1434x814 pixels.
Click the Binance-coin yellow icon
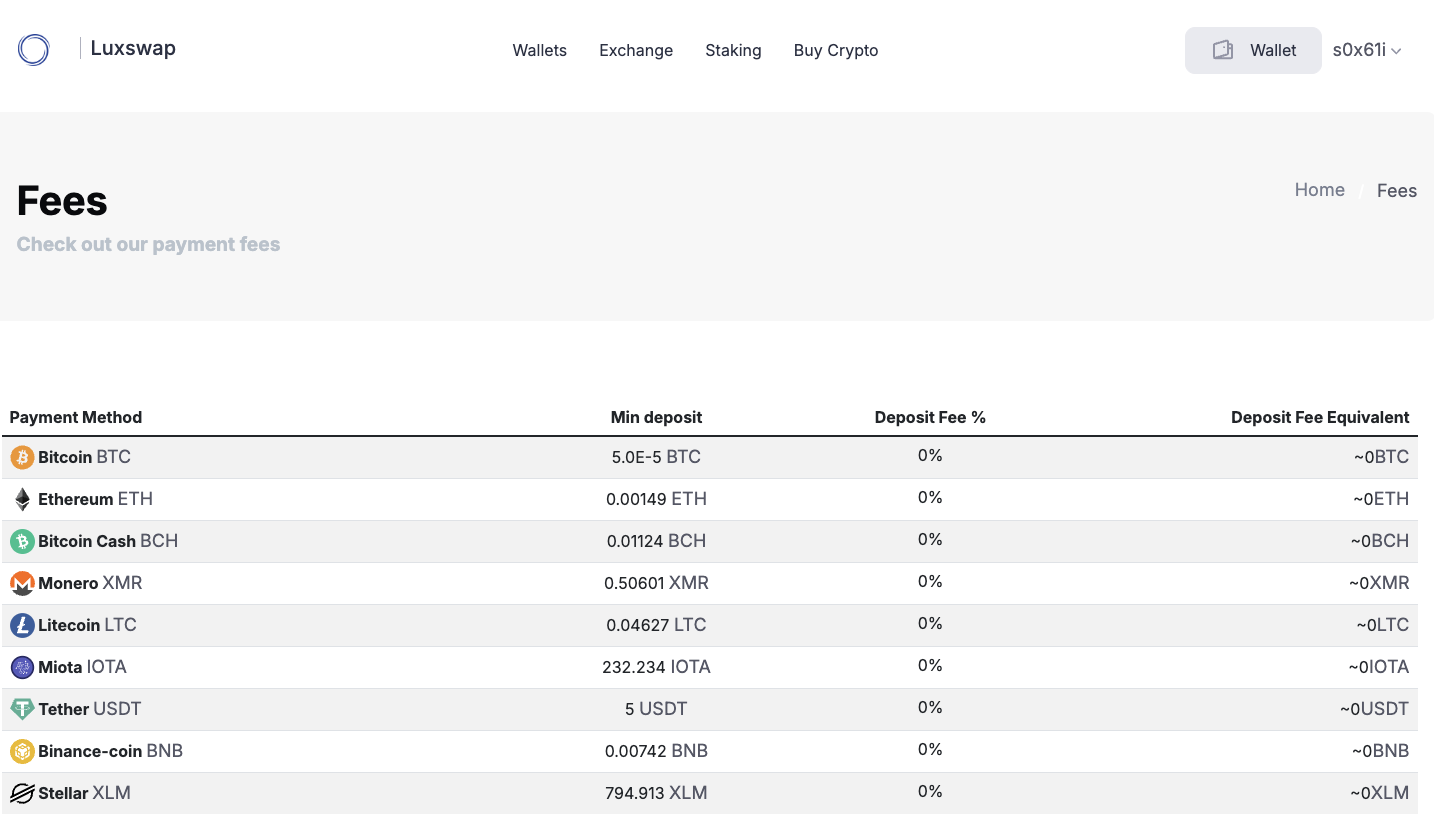(x=22, y=751)
